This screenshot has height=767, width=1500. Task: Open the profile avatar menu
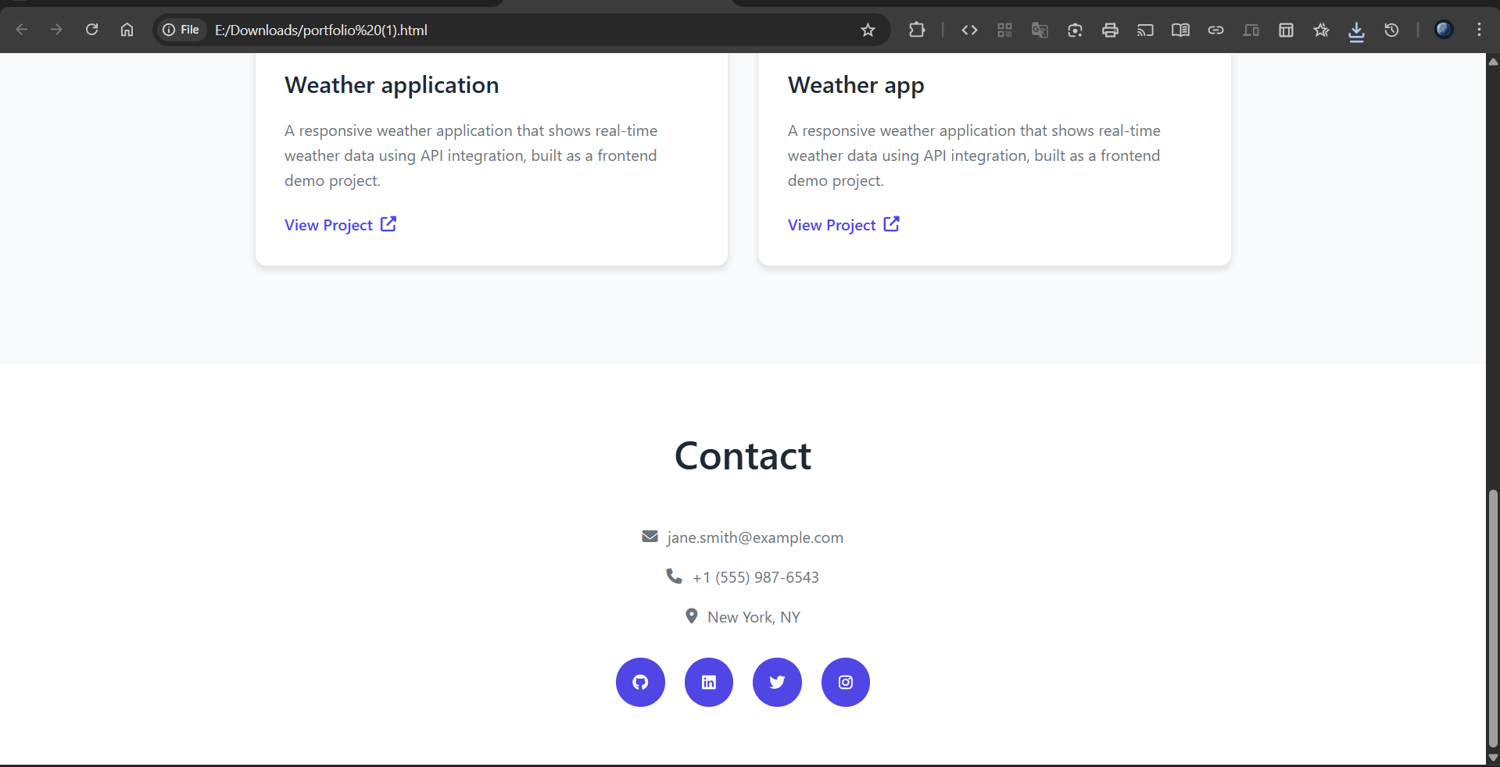(1444, 30)
